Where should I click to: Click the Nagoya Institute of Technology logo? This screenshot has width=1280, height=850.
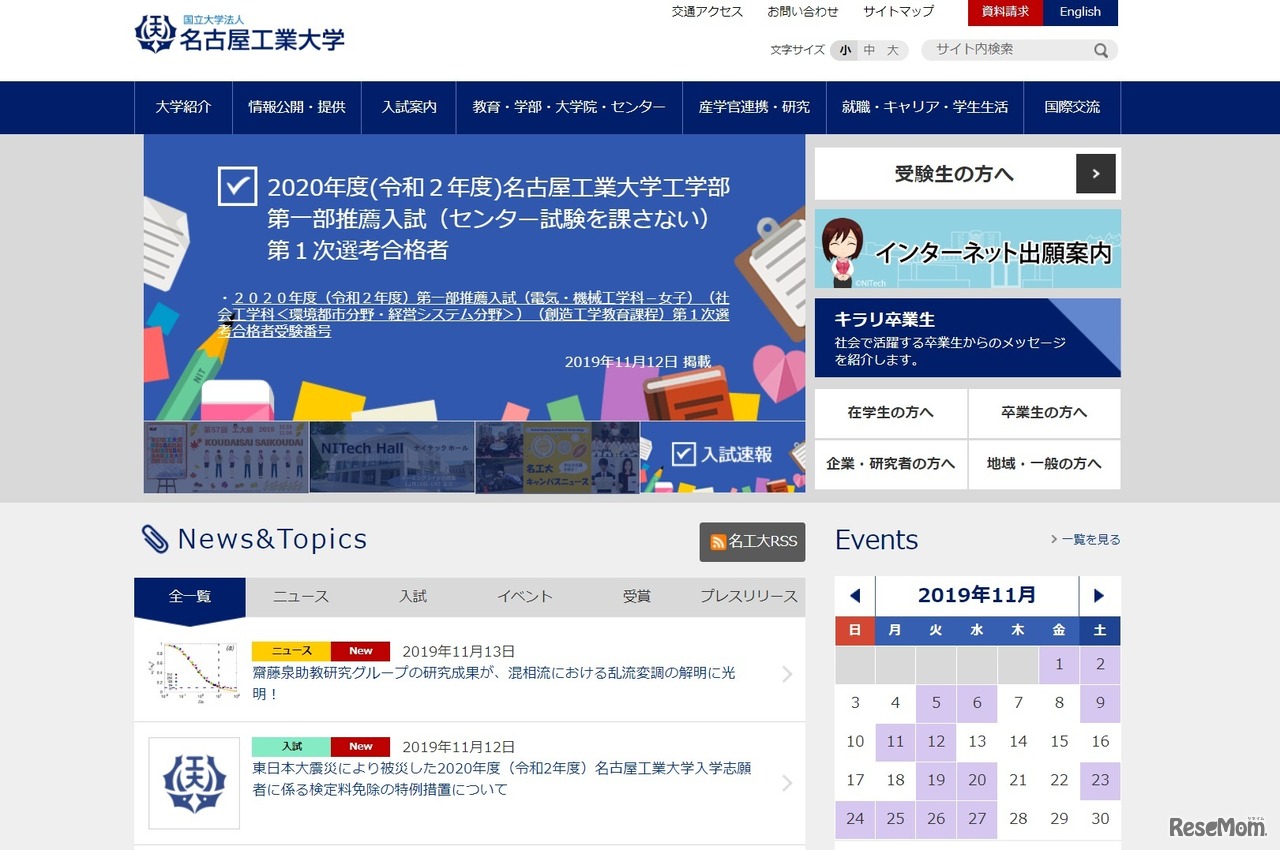pyautogui.click(x=240, y=35)
